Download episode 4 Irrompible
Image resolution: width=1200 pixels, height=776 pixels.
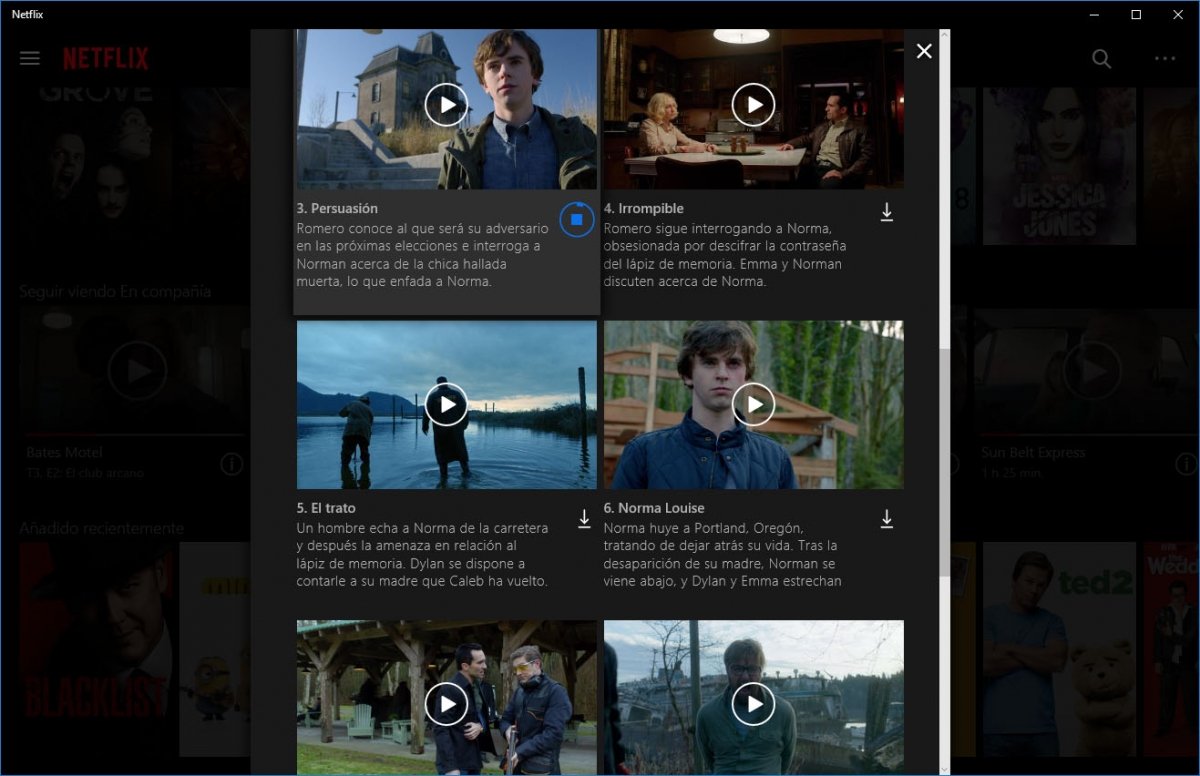click(x=886, y=213)
